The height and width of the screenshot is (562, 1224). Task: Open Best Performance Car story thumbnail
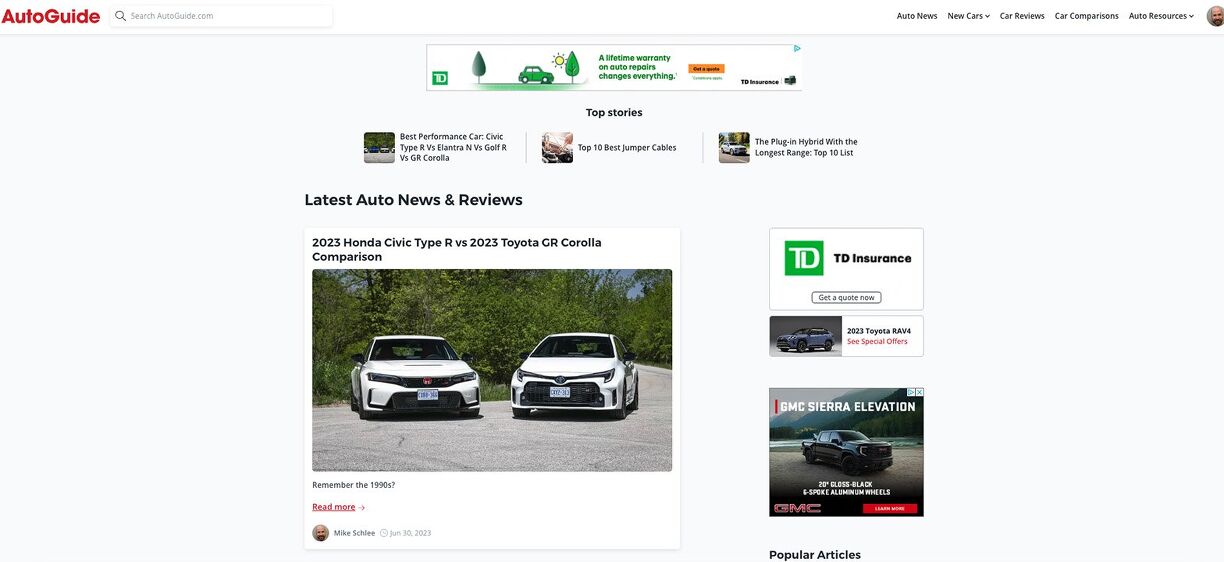379,147
